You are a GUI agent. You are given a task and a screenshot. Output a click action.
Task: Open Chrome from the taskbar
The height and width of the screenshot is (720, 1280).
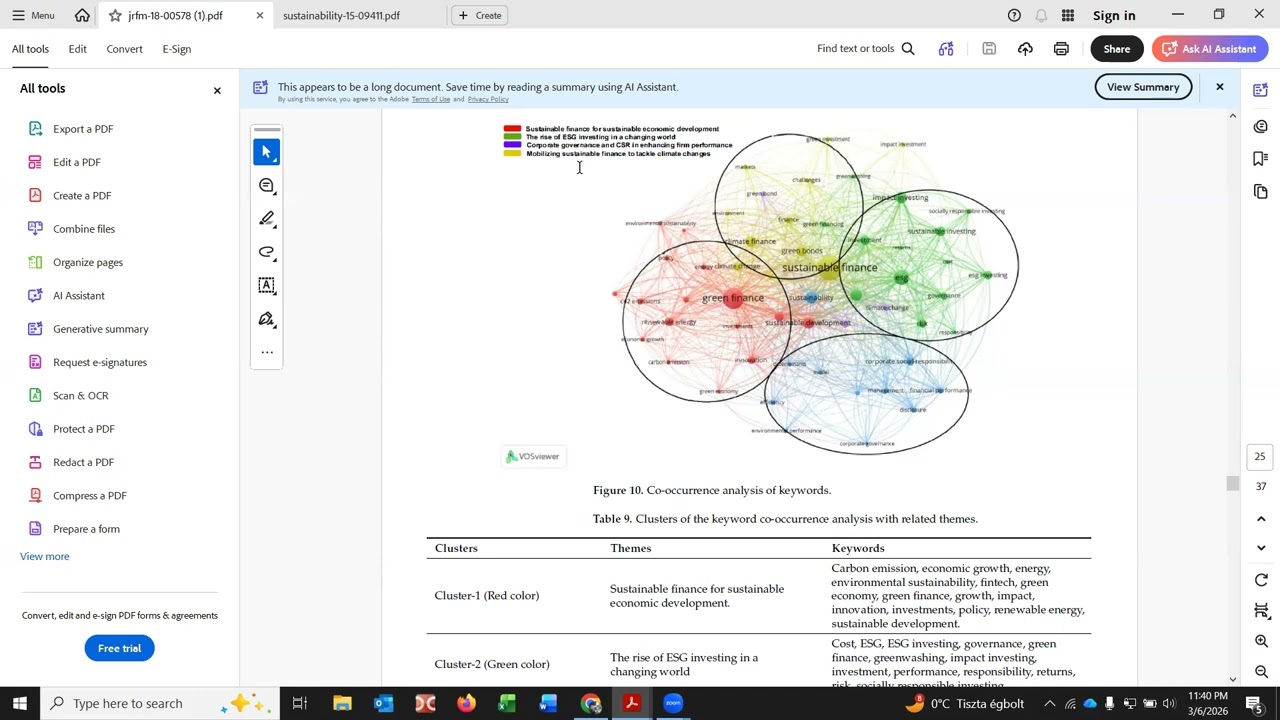pos(590,703)
